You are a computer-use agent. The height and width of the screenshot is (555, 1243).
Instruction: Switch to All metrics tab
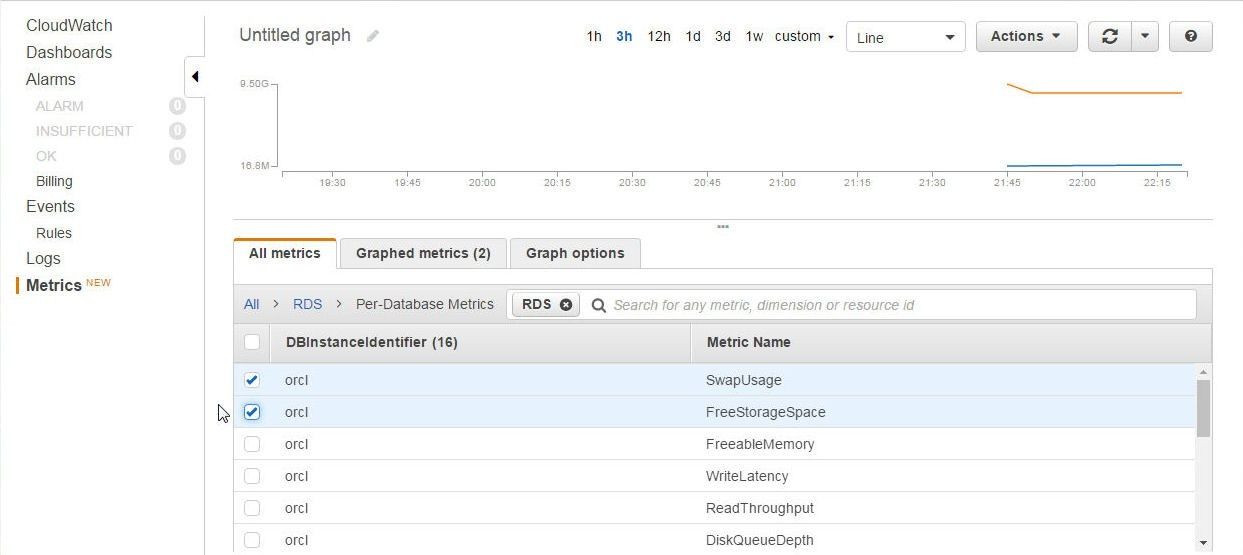click(285, 253)
